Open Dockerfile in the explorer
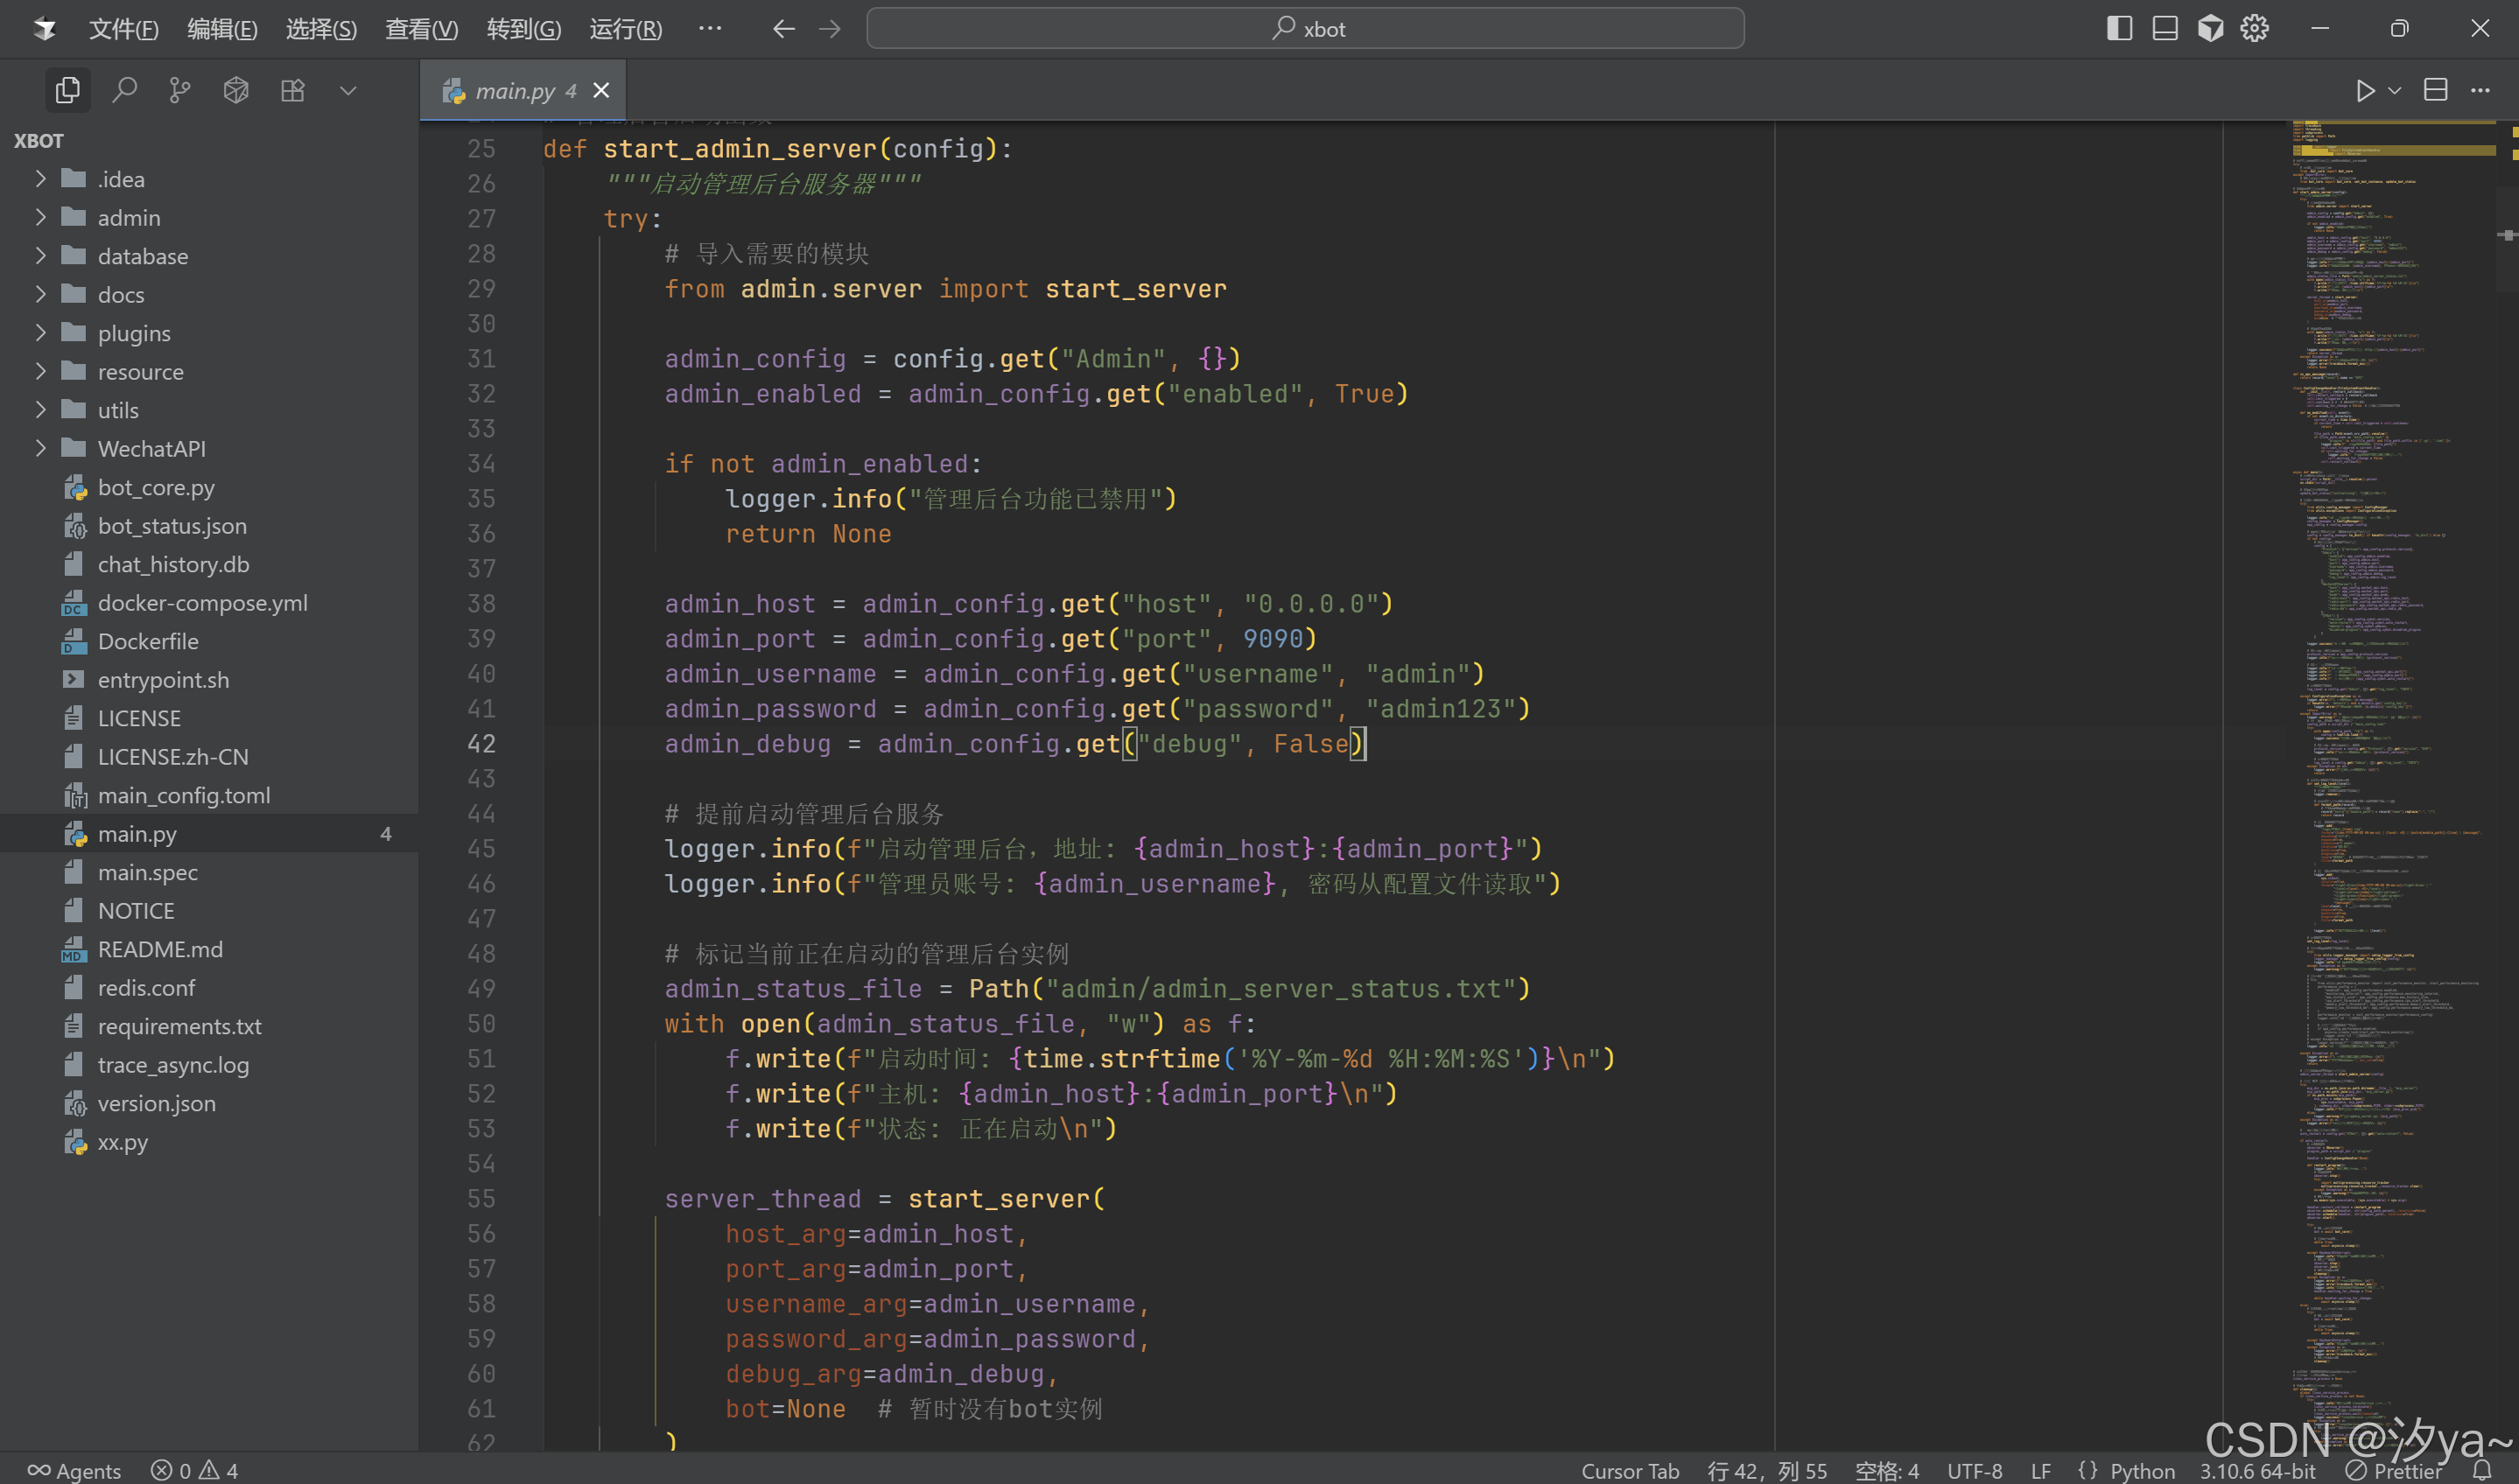The width and height of the screenshot is (2519, 1484). click(x=209, y=641)
